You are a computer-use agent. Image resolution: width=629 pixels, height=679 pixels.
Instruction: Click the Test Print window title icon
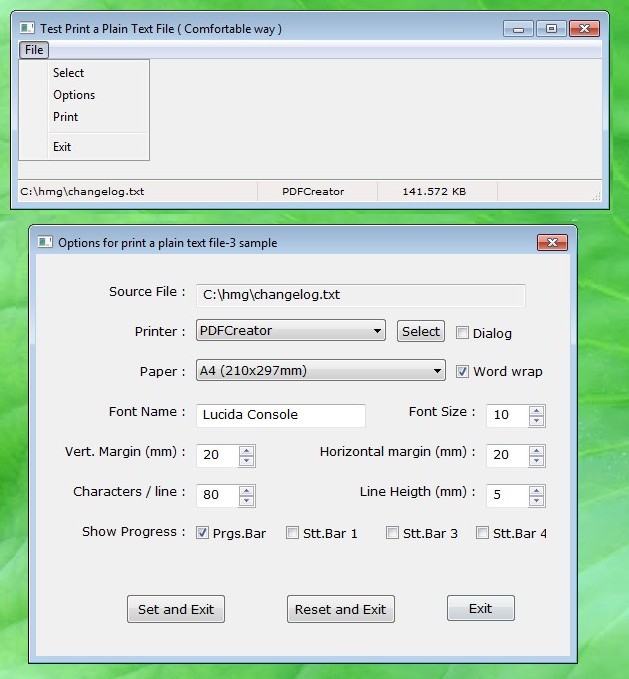27,28
